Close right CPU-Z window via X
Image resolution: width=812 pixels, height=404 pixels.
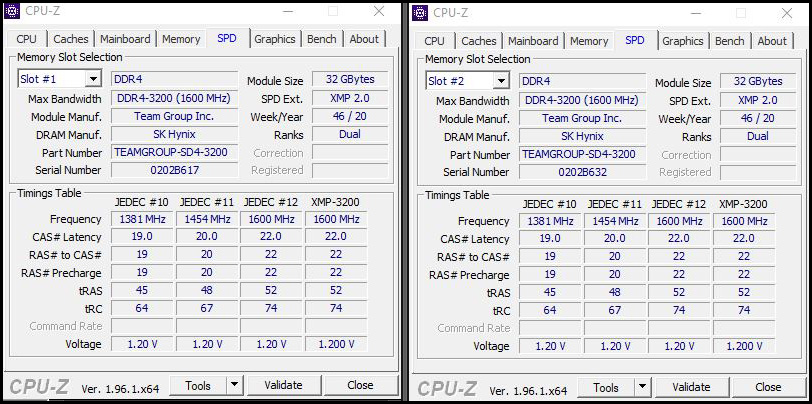787,13
